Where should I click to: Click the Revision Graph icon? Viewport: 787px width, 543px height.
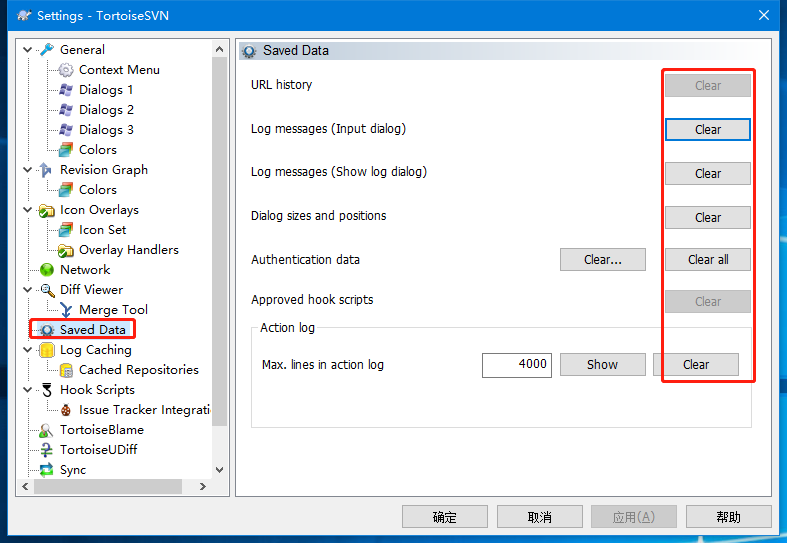(x=46, y=170)
